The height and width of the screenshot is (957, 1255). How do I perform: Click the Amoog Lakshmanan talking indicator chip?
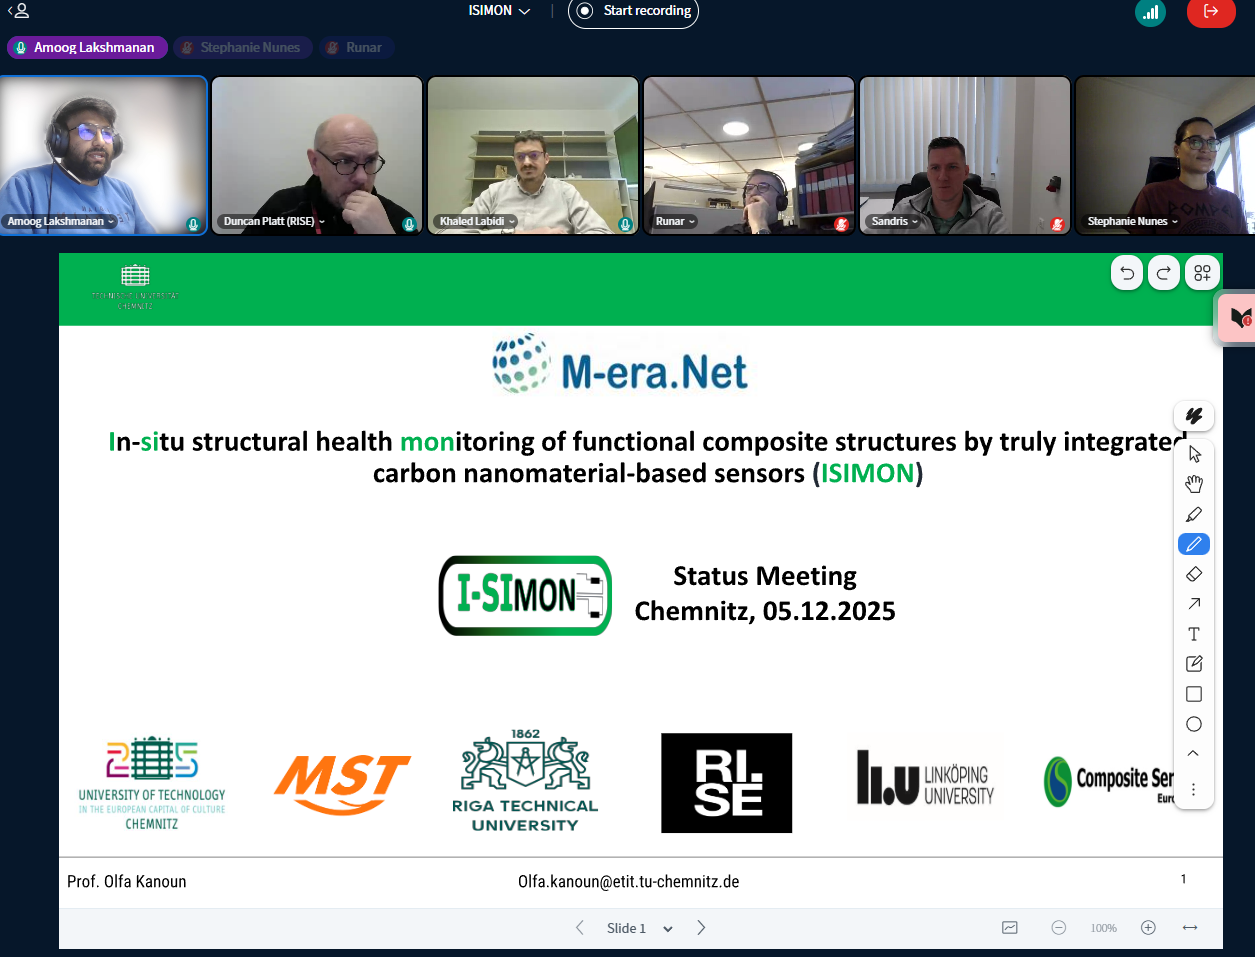pyautogui.click(x=87, y=47)
